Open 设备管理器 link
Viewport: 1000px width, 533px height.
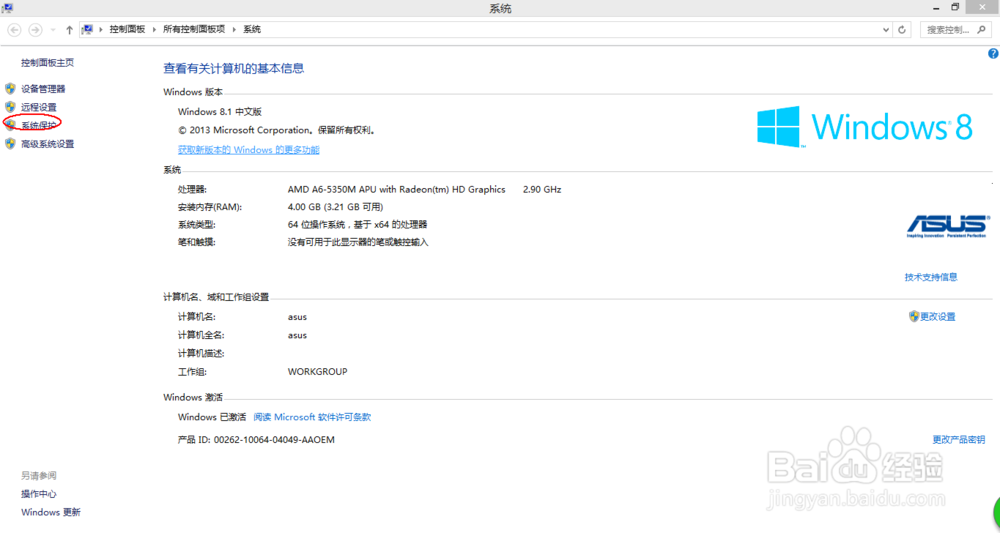(43, 89)
